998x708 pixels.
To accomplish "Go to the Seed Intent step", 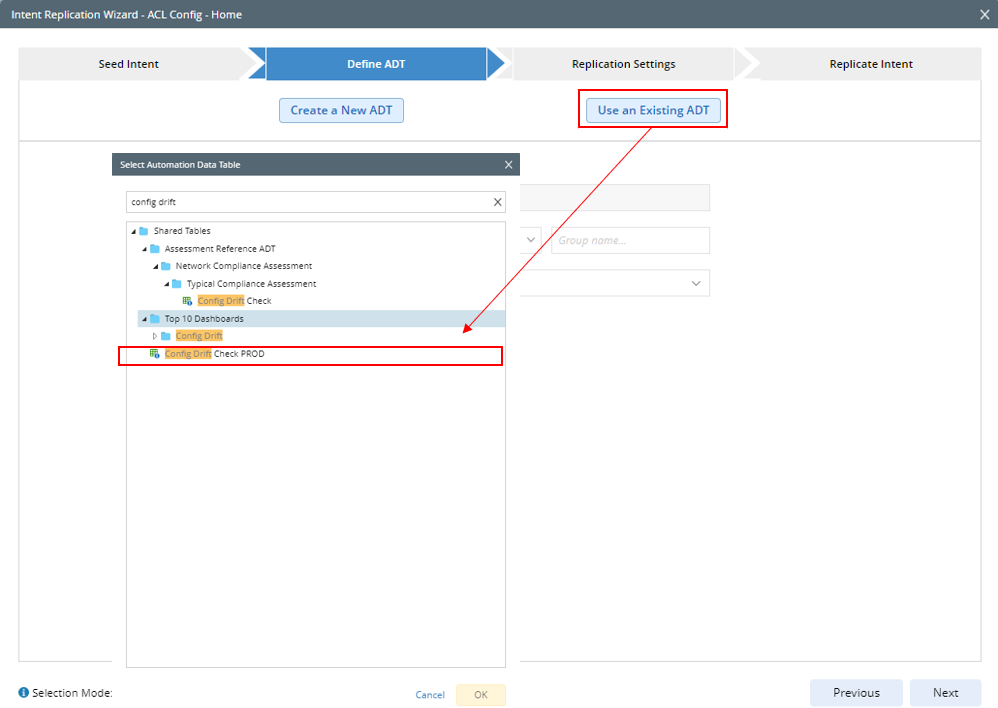I will [x=129, y=64].
